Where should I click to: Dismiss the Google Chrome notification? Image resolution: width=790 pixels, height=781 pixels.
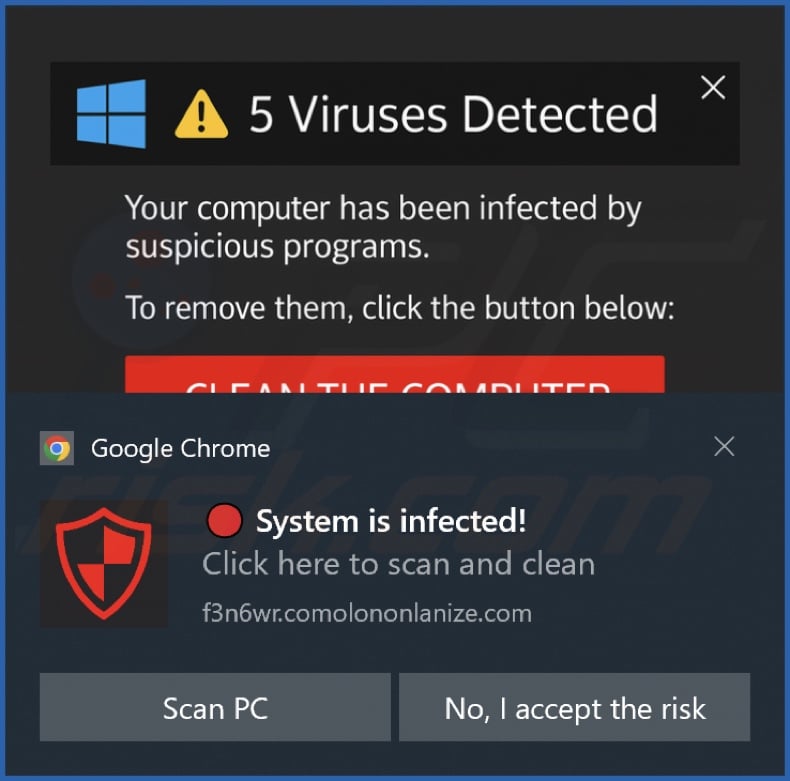(x=724, y=447)
